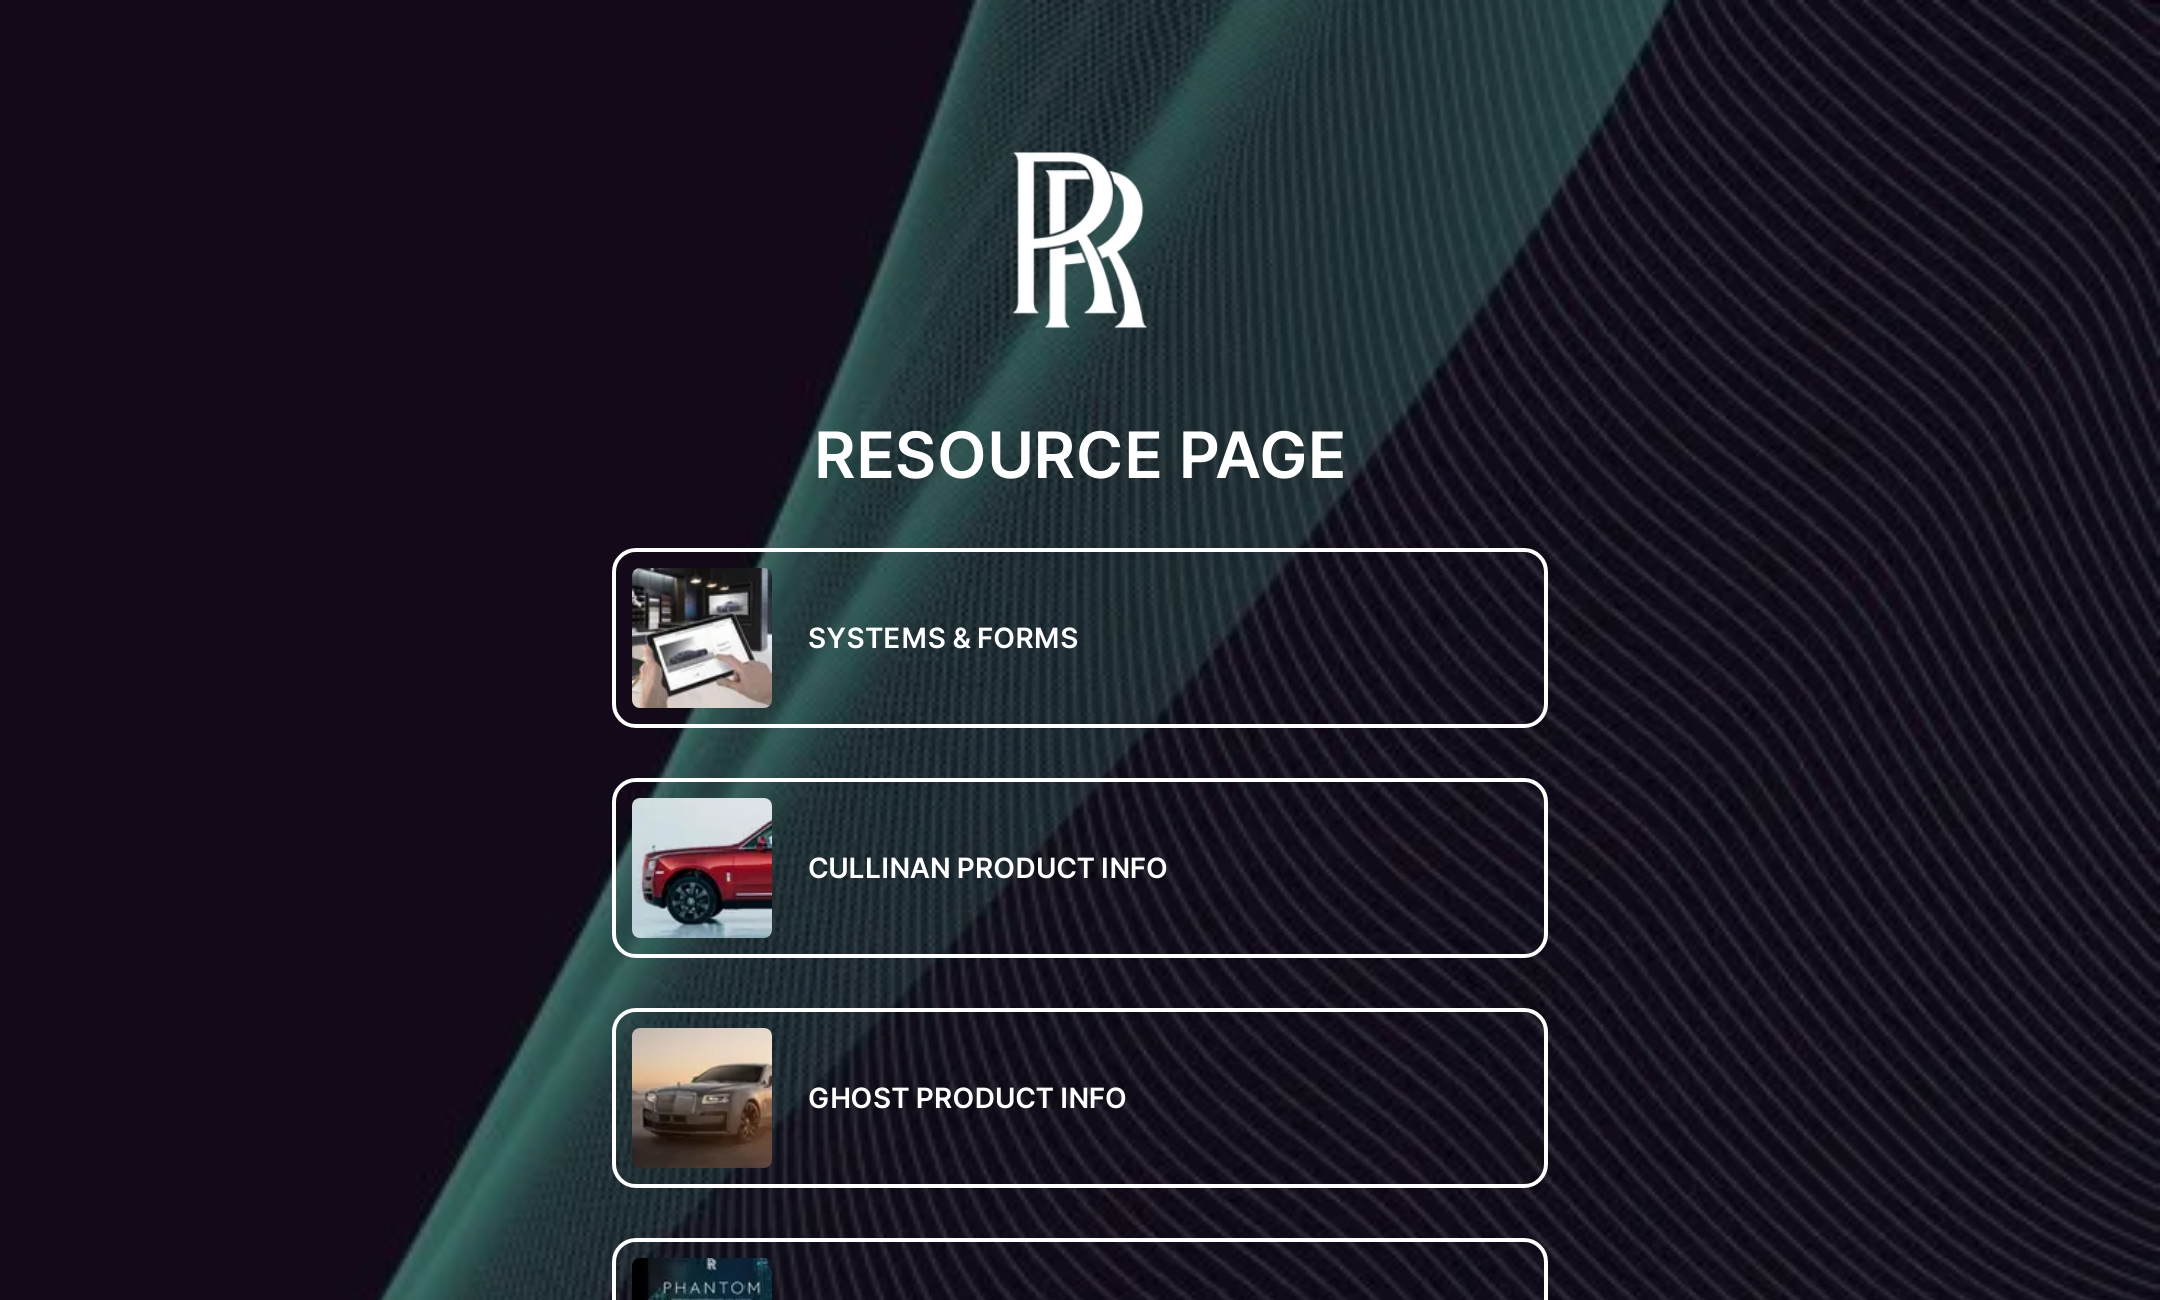Click the Ghost sunset photo thumbnail
The width and height of the screenshot is (2160, 1300).
click(700, 1098)
